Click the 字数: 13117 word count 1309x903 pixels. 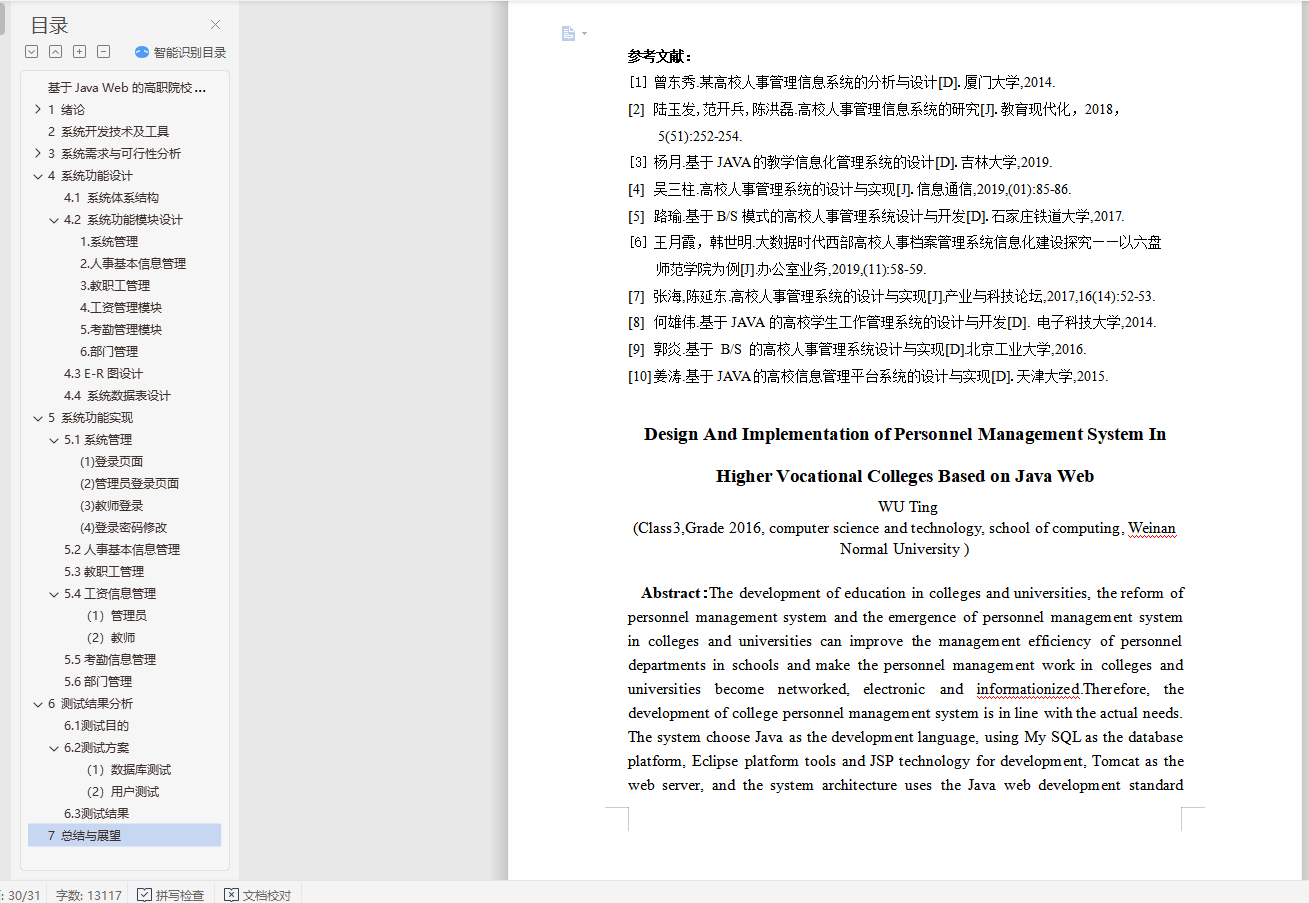89,895
